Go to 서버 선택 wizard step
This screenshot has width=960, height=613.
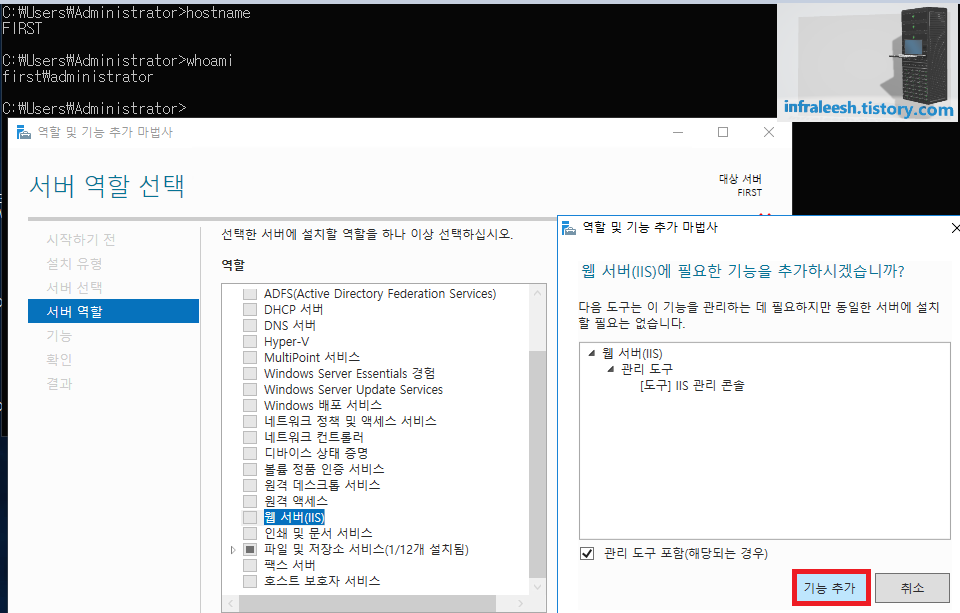(74, 288)
